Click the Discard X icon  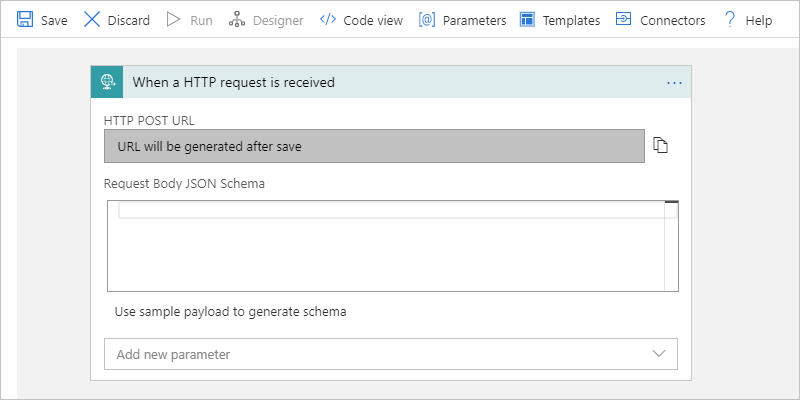(92, 19)
